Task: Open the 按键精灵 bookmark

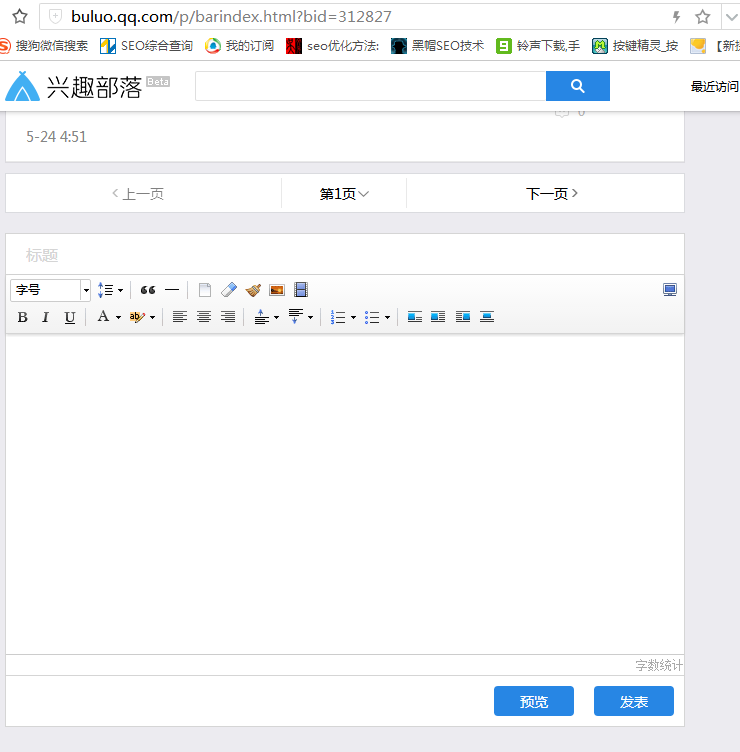Action: point(635,46)
